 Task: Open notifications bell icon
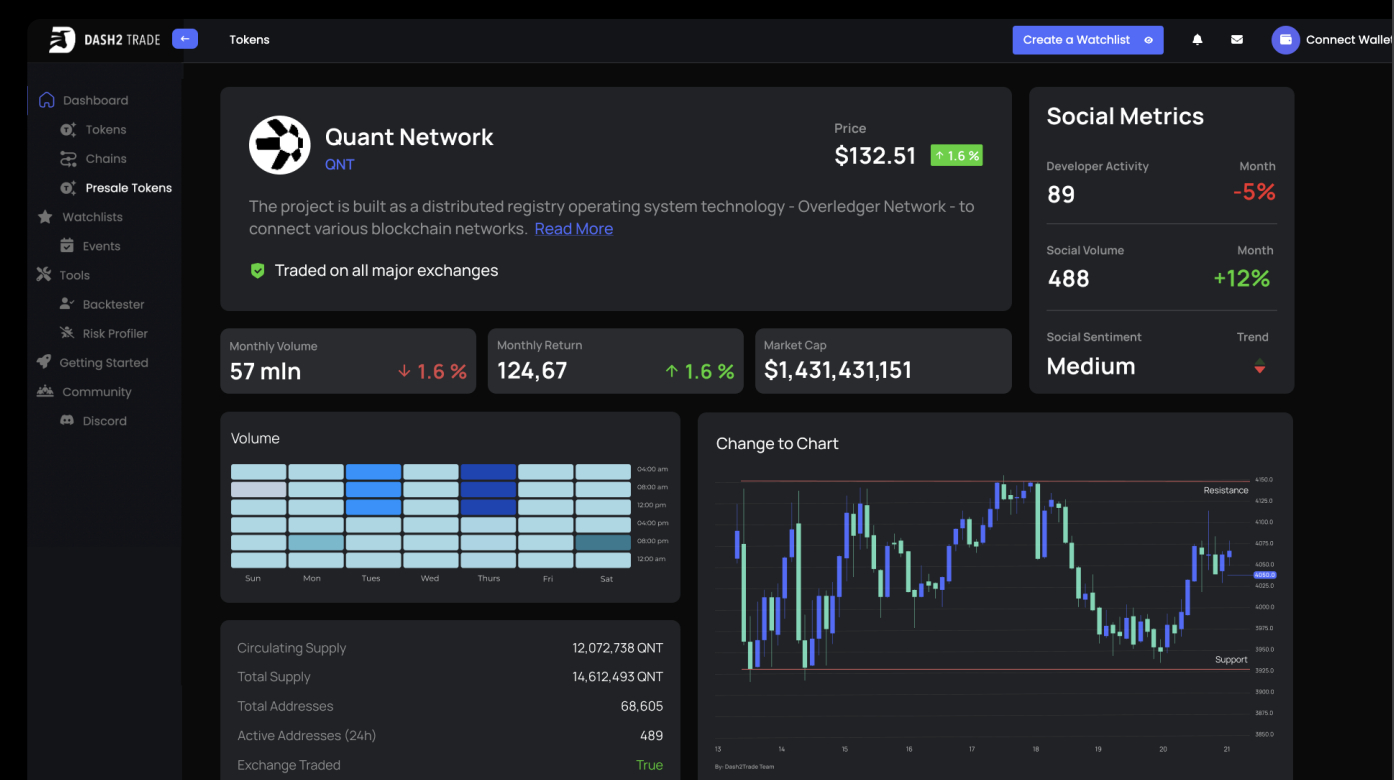pyautogui.click(x=1197, y=40)
